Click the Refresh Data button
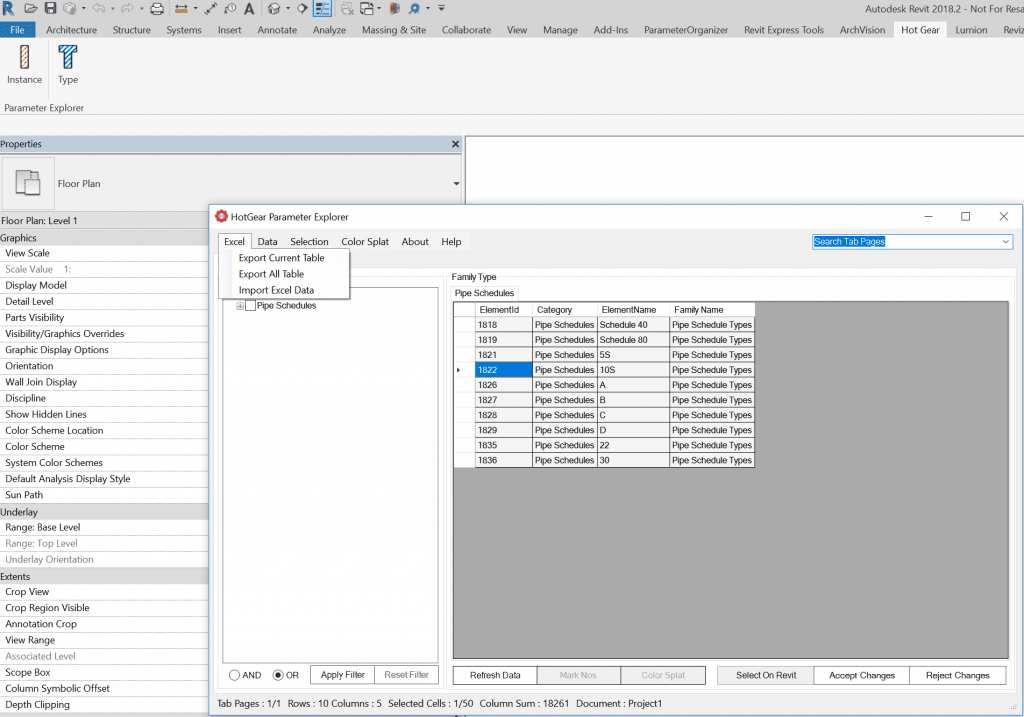Screen dimensions: 1024x717 [x=493, y=675]
